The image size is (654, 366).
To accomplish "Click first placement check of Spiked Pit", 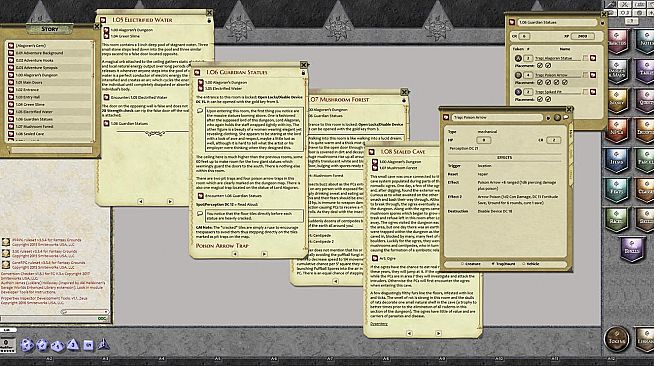I will click(x=540, y=99).
